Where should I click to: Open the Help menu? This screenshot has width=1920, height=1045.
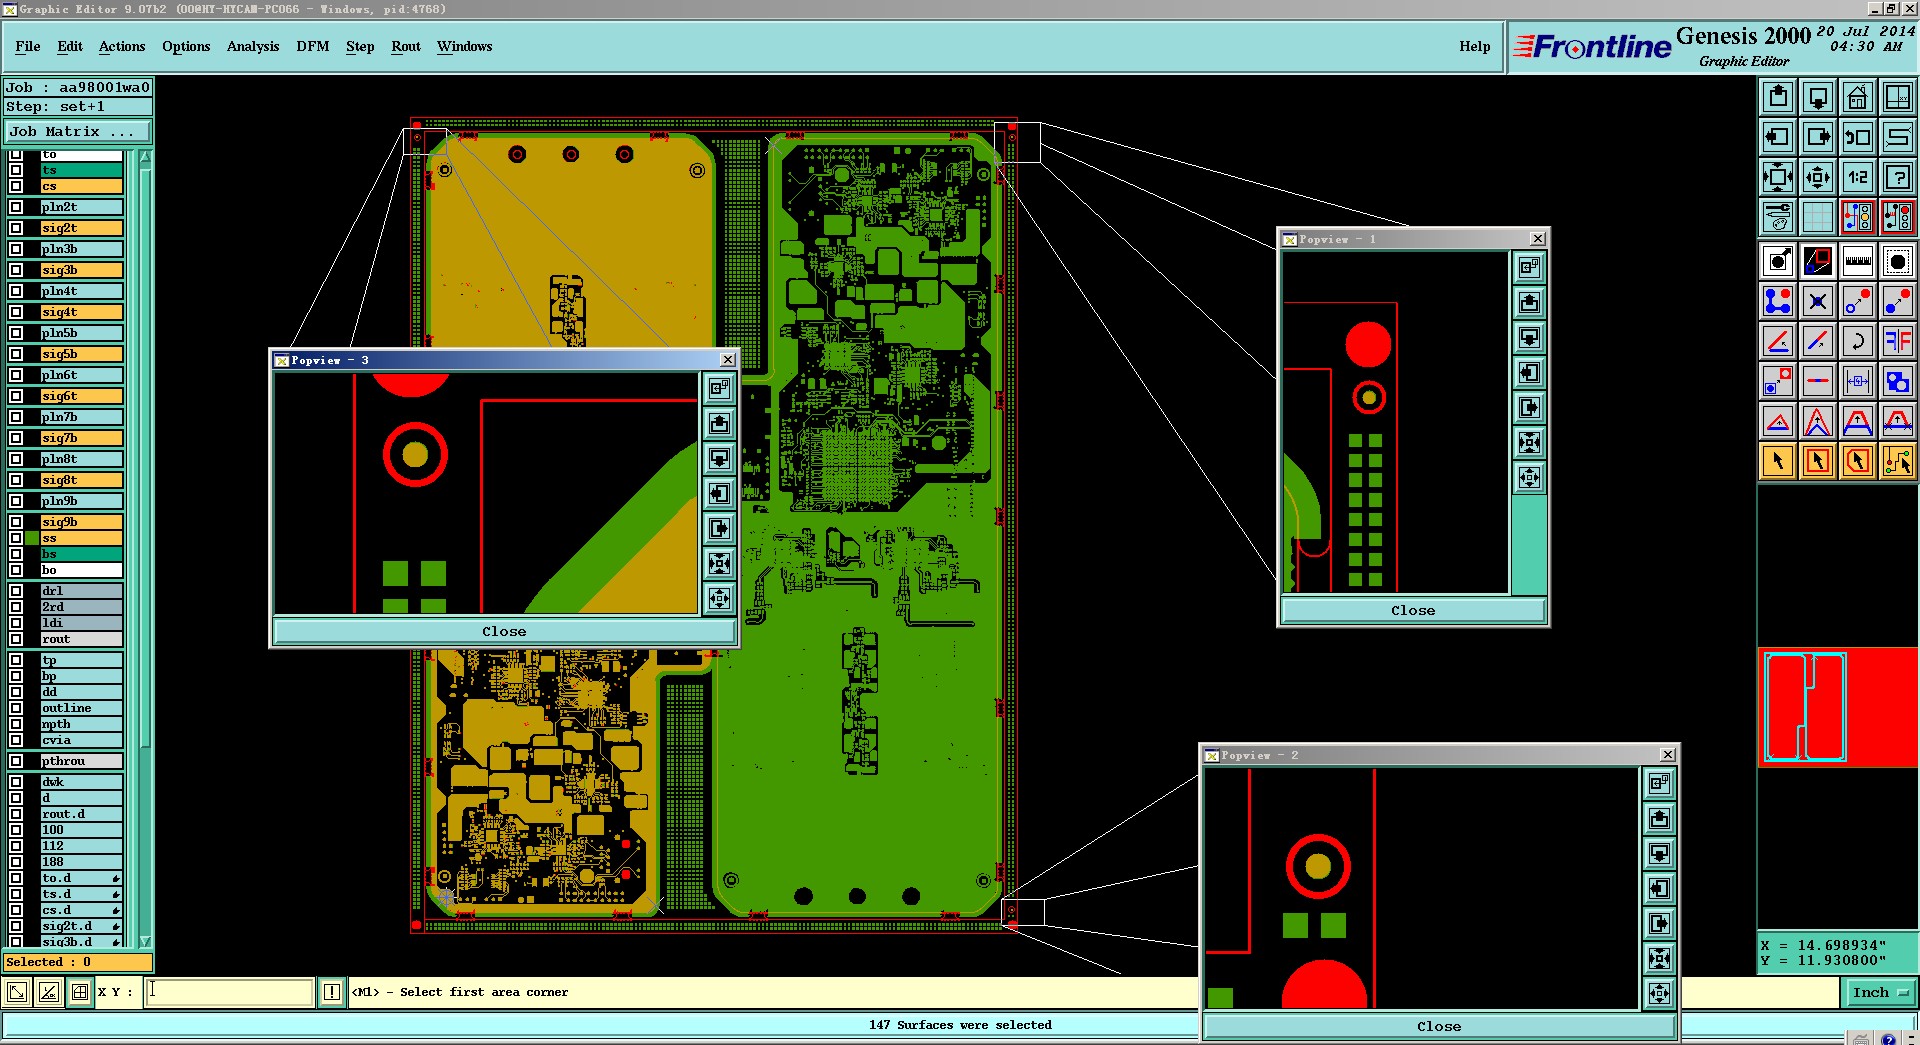(x=1474, y=47)
